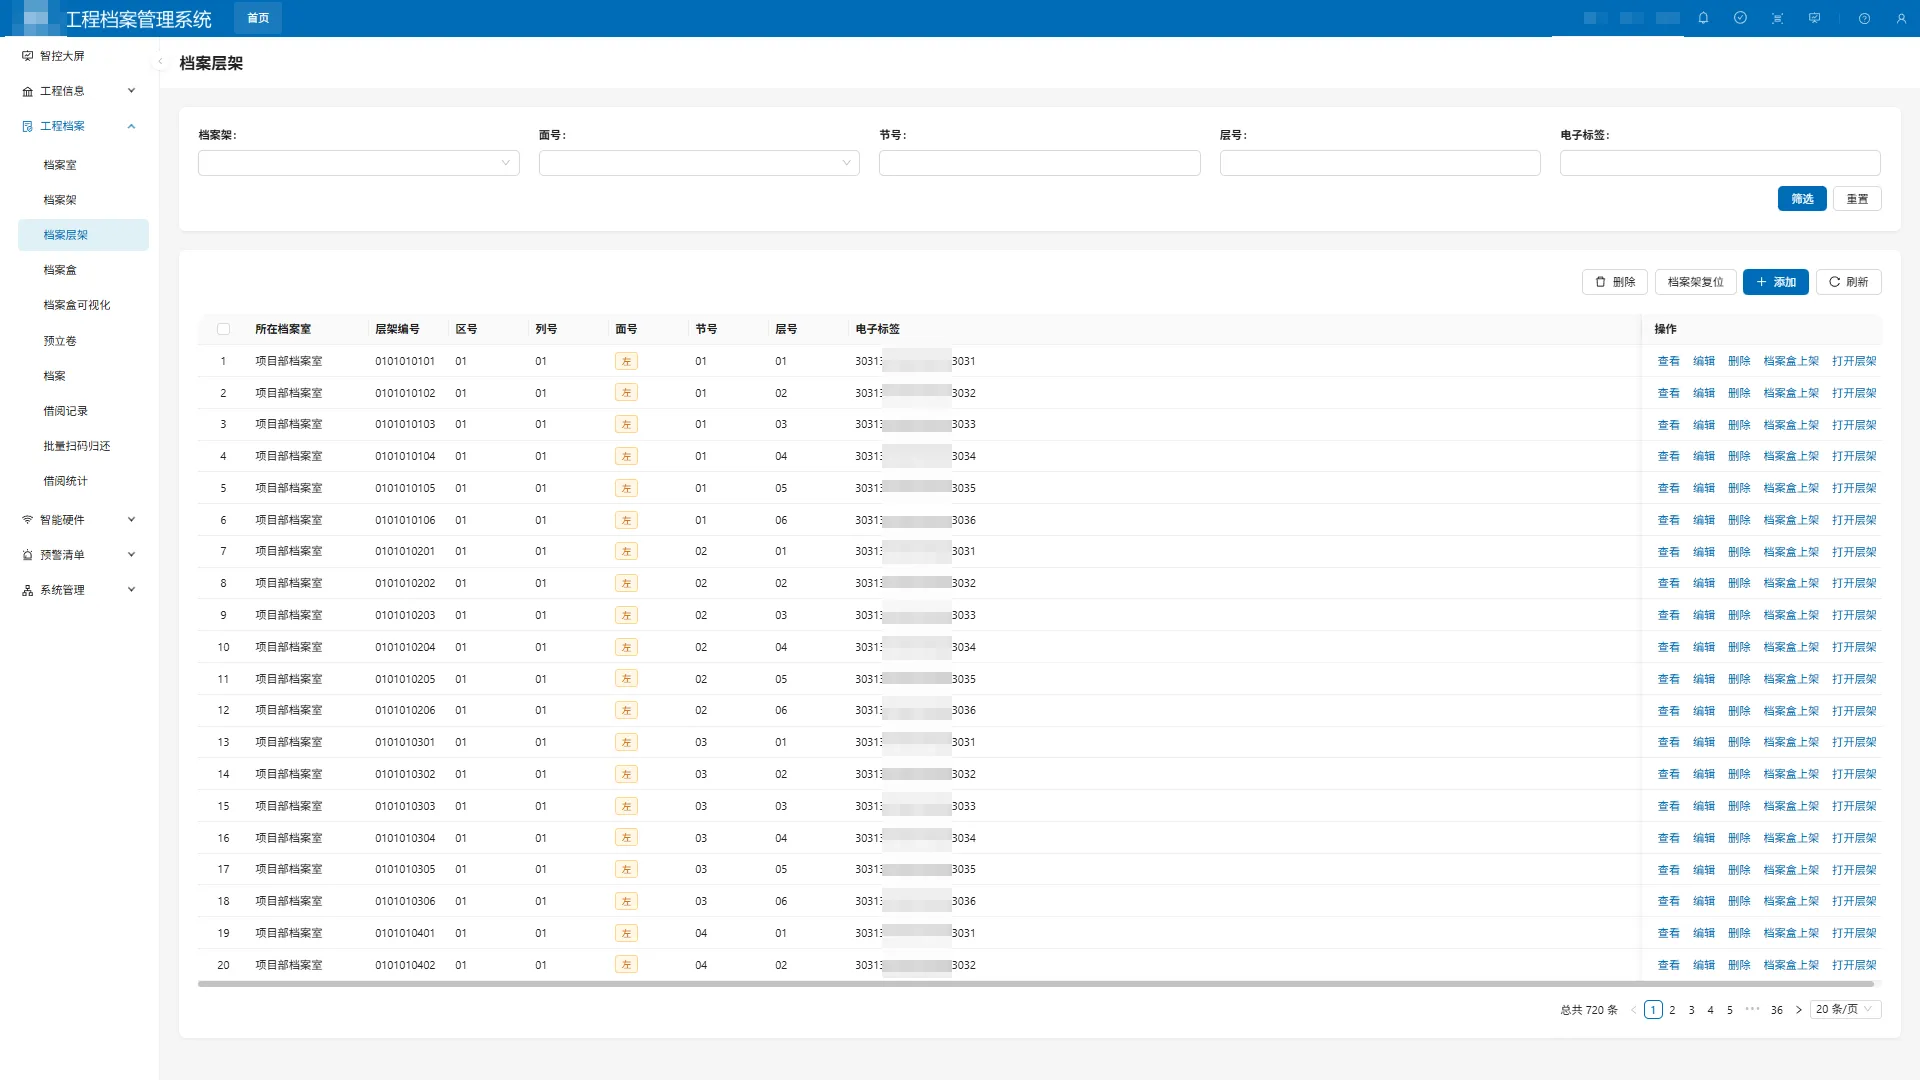Click the 筛选 filter button
1920x1080 pixels.
coord(1801,199)
